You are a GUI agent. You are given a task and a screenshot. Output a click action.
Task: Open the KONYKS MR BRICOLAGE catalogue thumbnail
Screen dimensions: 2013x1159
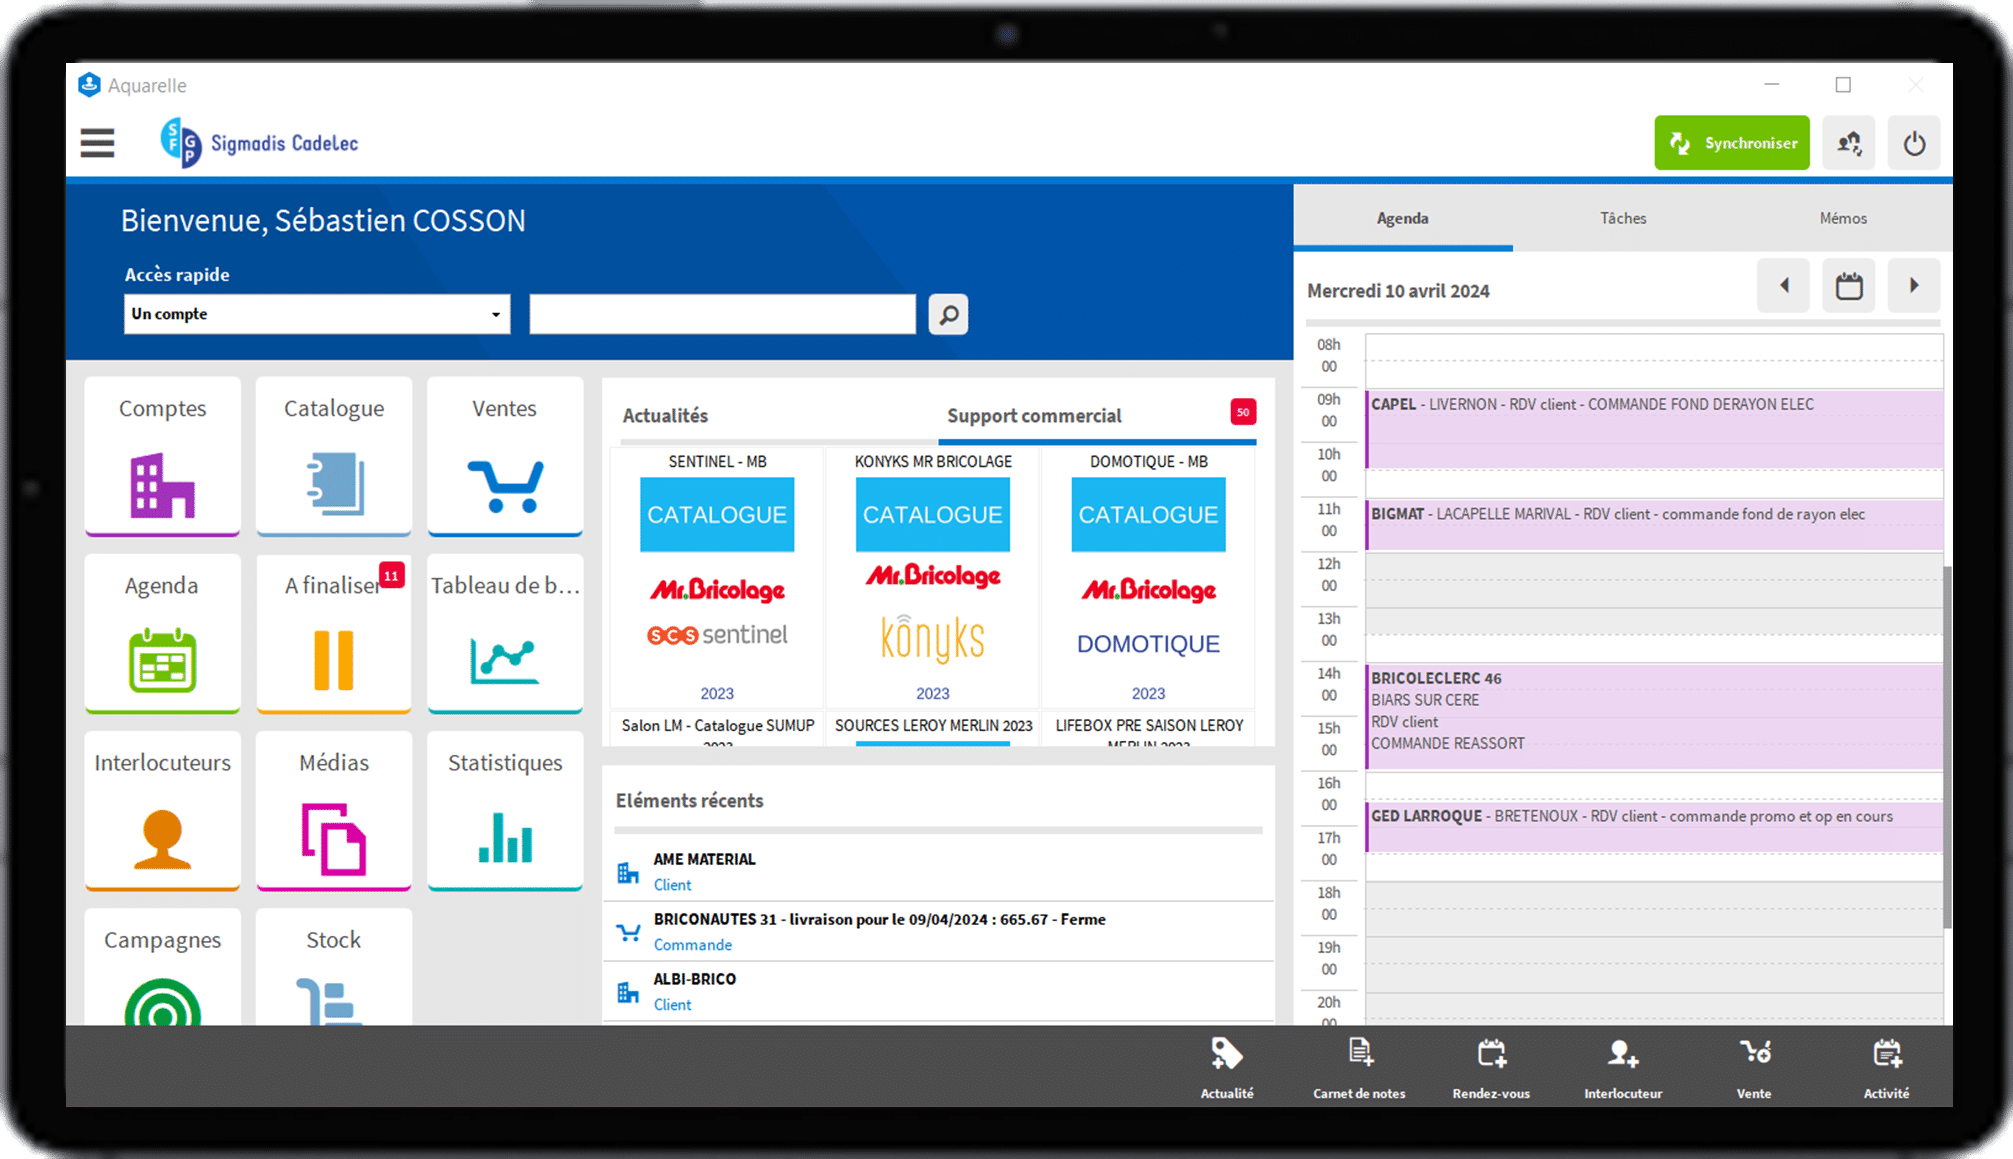933,577
